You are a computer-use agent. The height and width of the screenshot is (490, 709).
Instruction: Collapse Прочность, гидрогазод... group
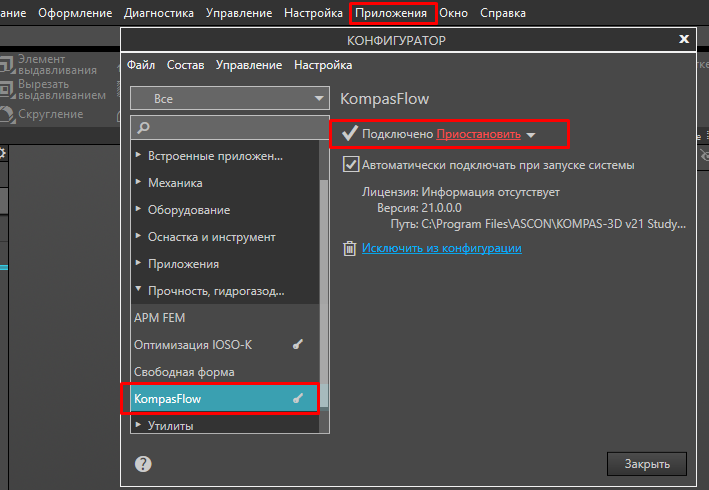138,289
